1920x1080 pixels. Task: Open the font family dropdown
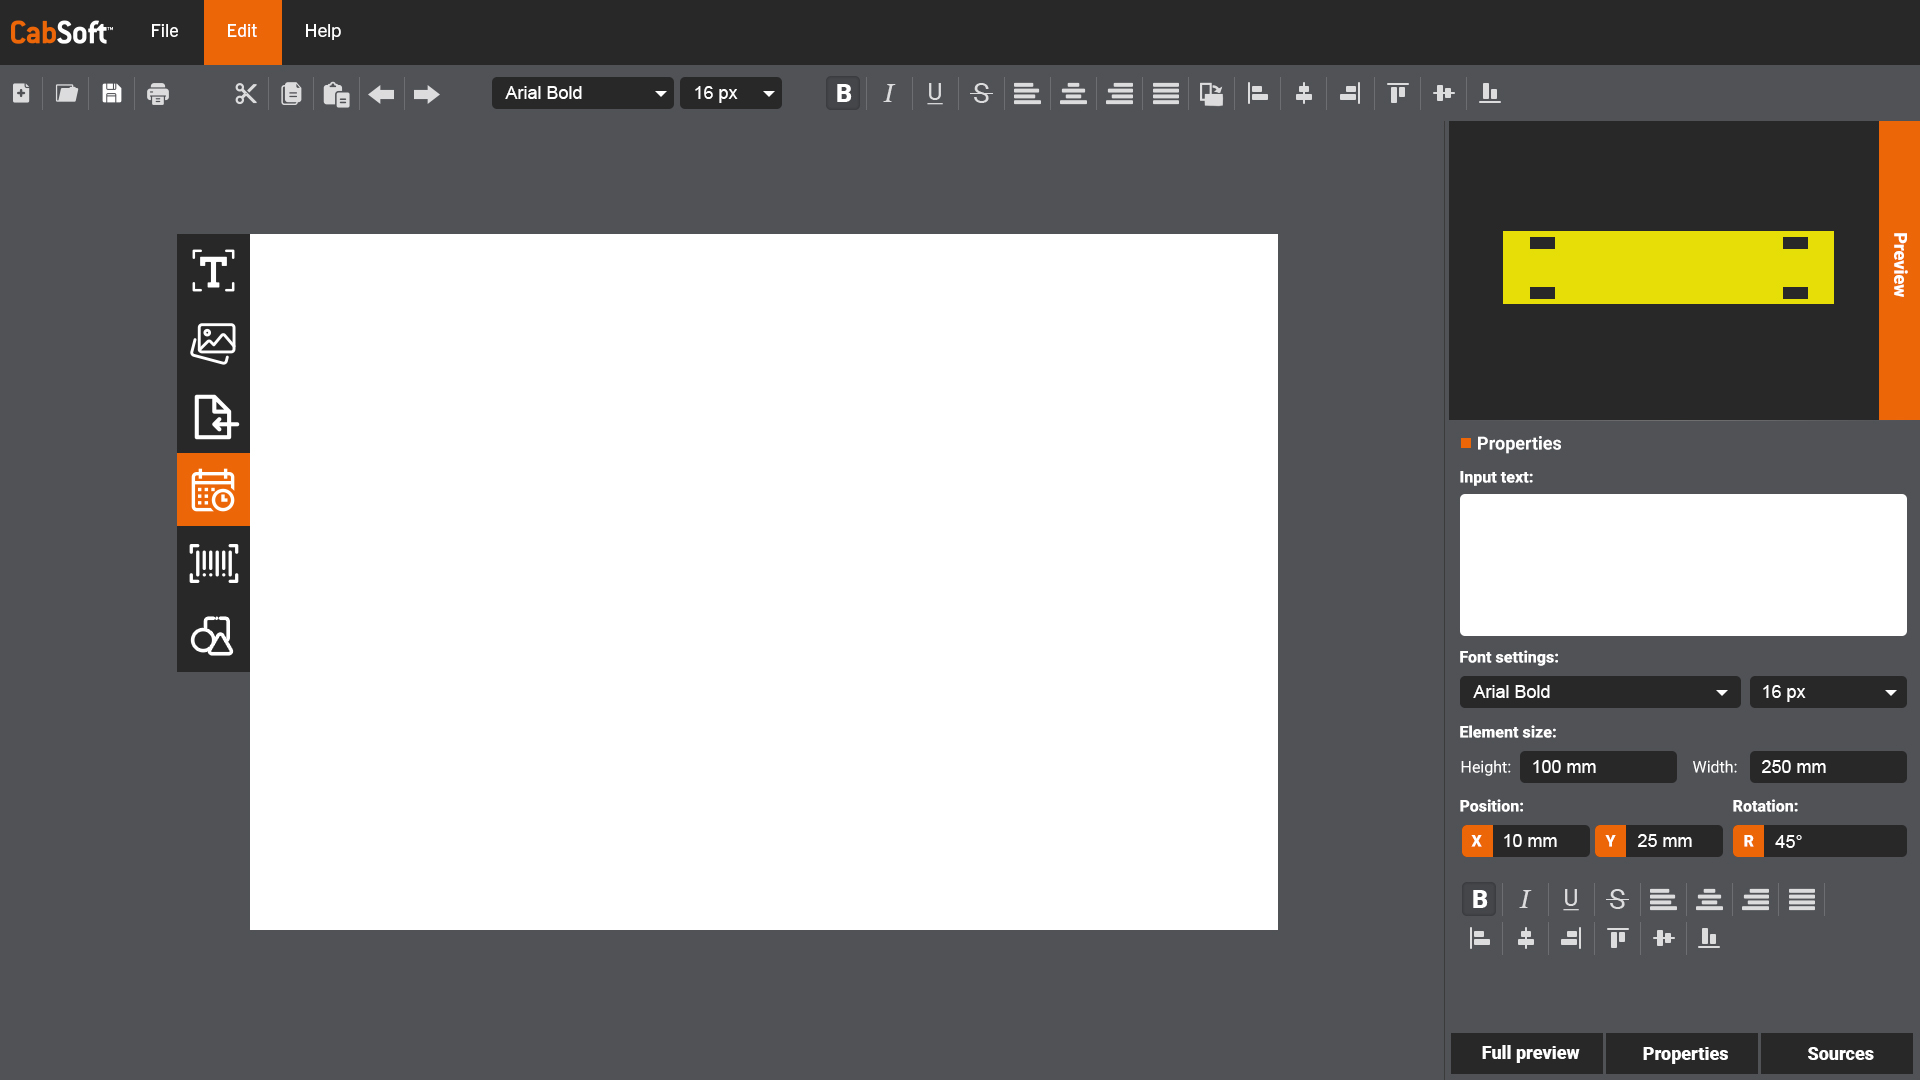pyautogui.click(x=583, y=93)
